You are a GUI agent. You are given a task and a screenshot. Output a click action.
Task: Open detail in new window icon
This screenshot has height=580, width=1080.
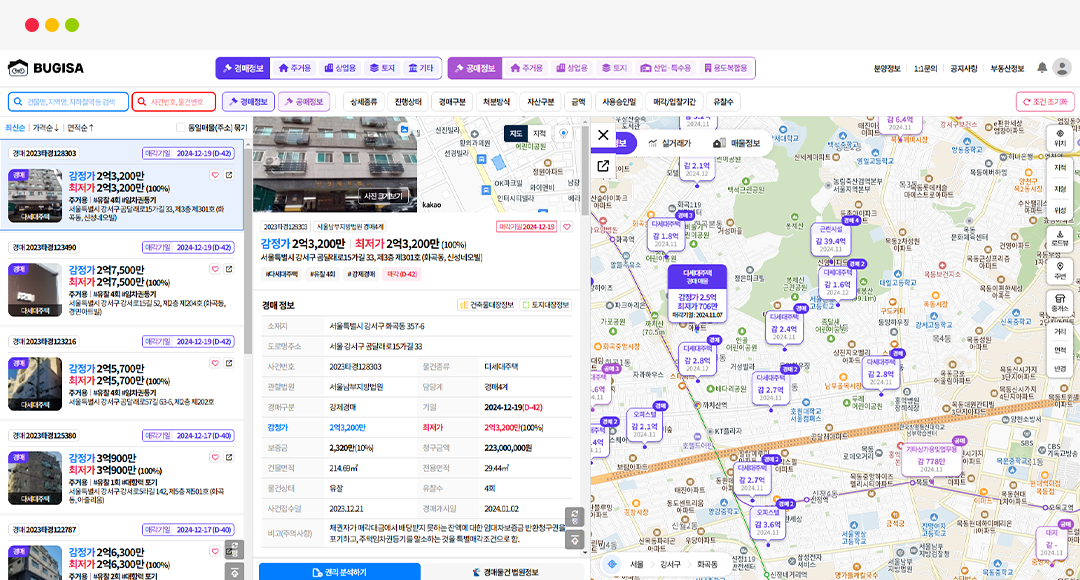[x=603, y=166]
